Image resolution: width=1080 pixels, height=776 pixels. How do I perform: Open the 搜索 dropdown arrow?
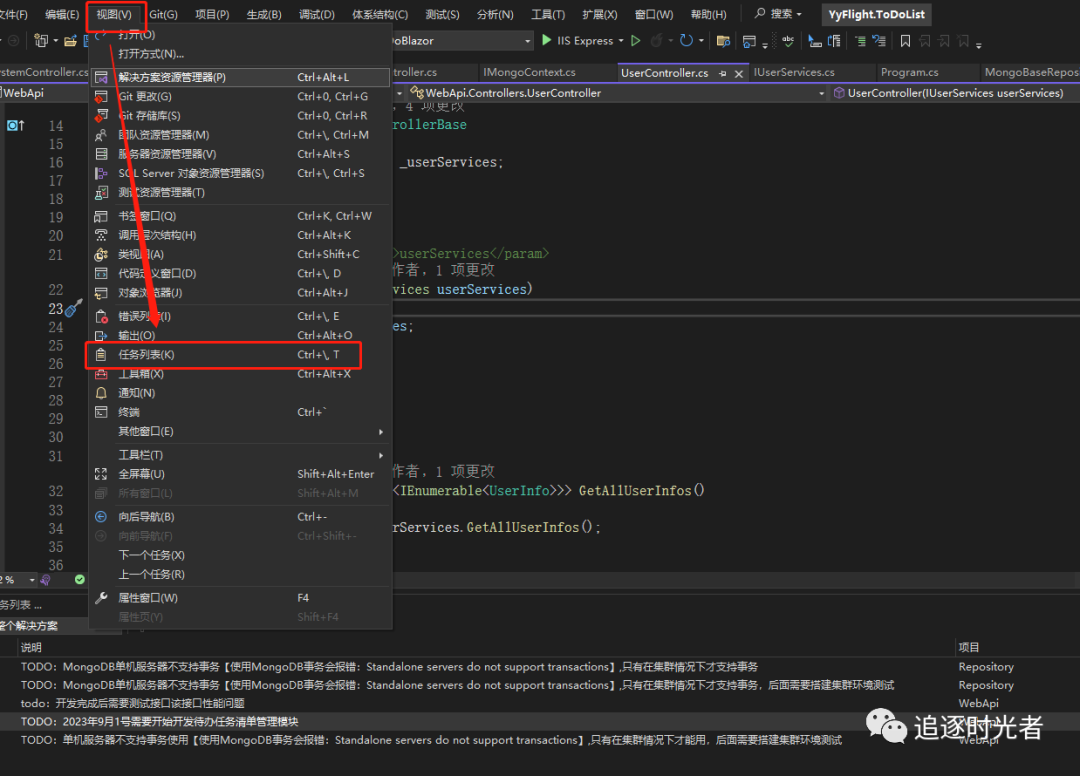tap(799, 14)
